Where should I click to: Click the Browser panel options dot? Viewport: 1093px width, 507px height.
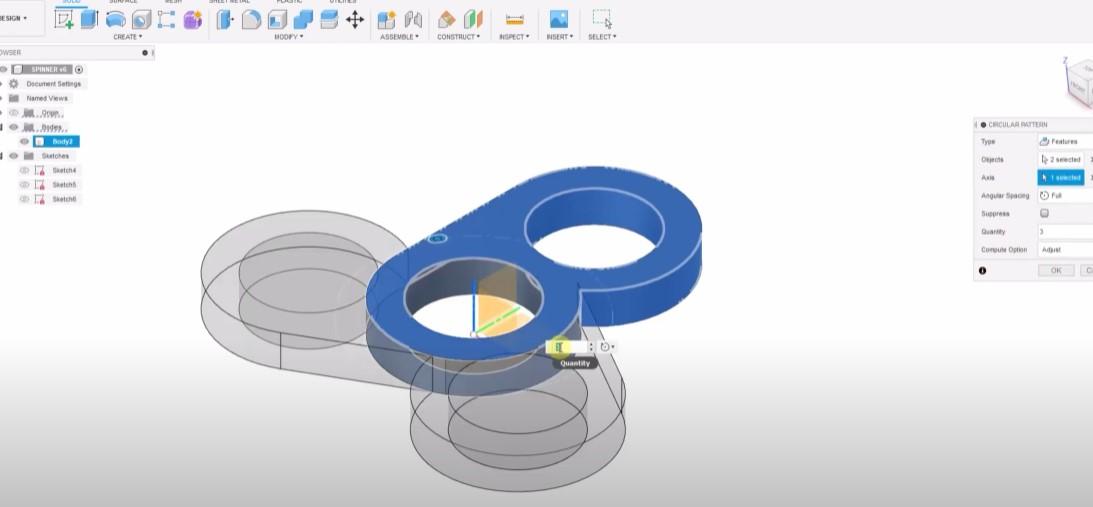point(145,53)
